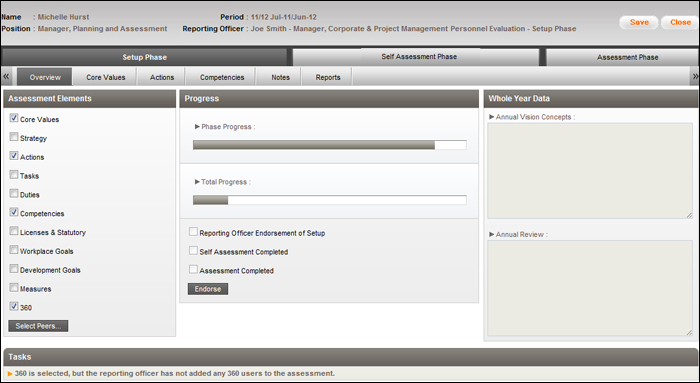Viewport: 700px width, 383px height.
Task: Expand the Phase Progress arrow
Action: pyautogui.click(x=197, y=127)
